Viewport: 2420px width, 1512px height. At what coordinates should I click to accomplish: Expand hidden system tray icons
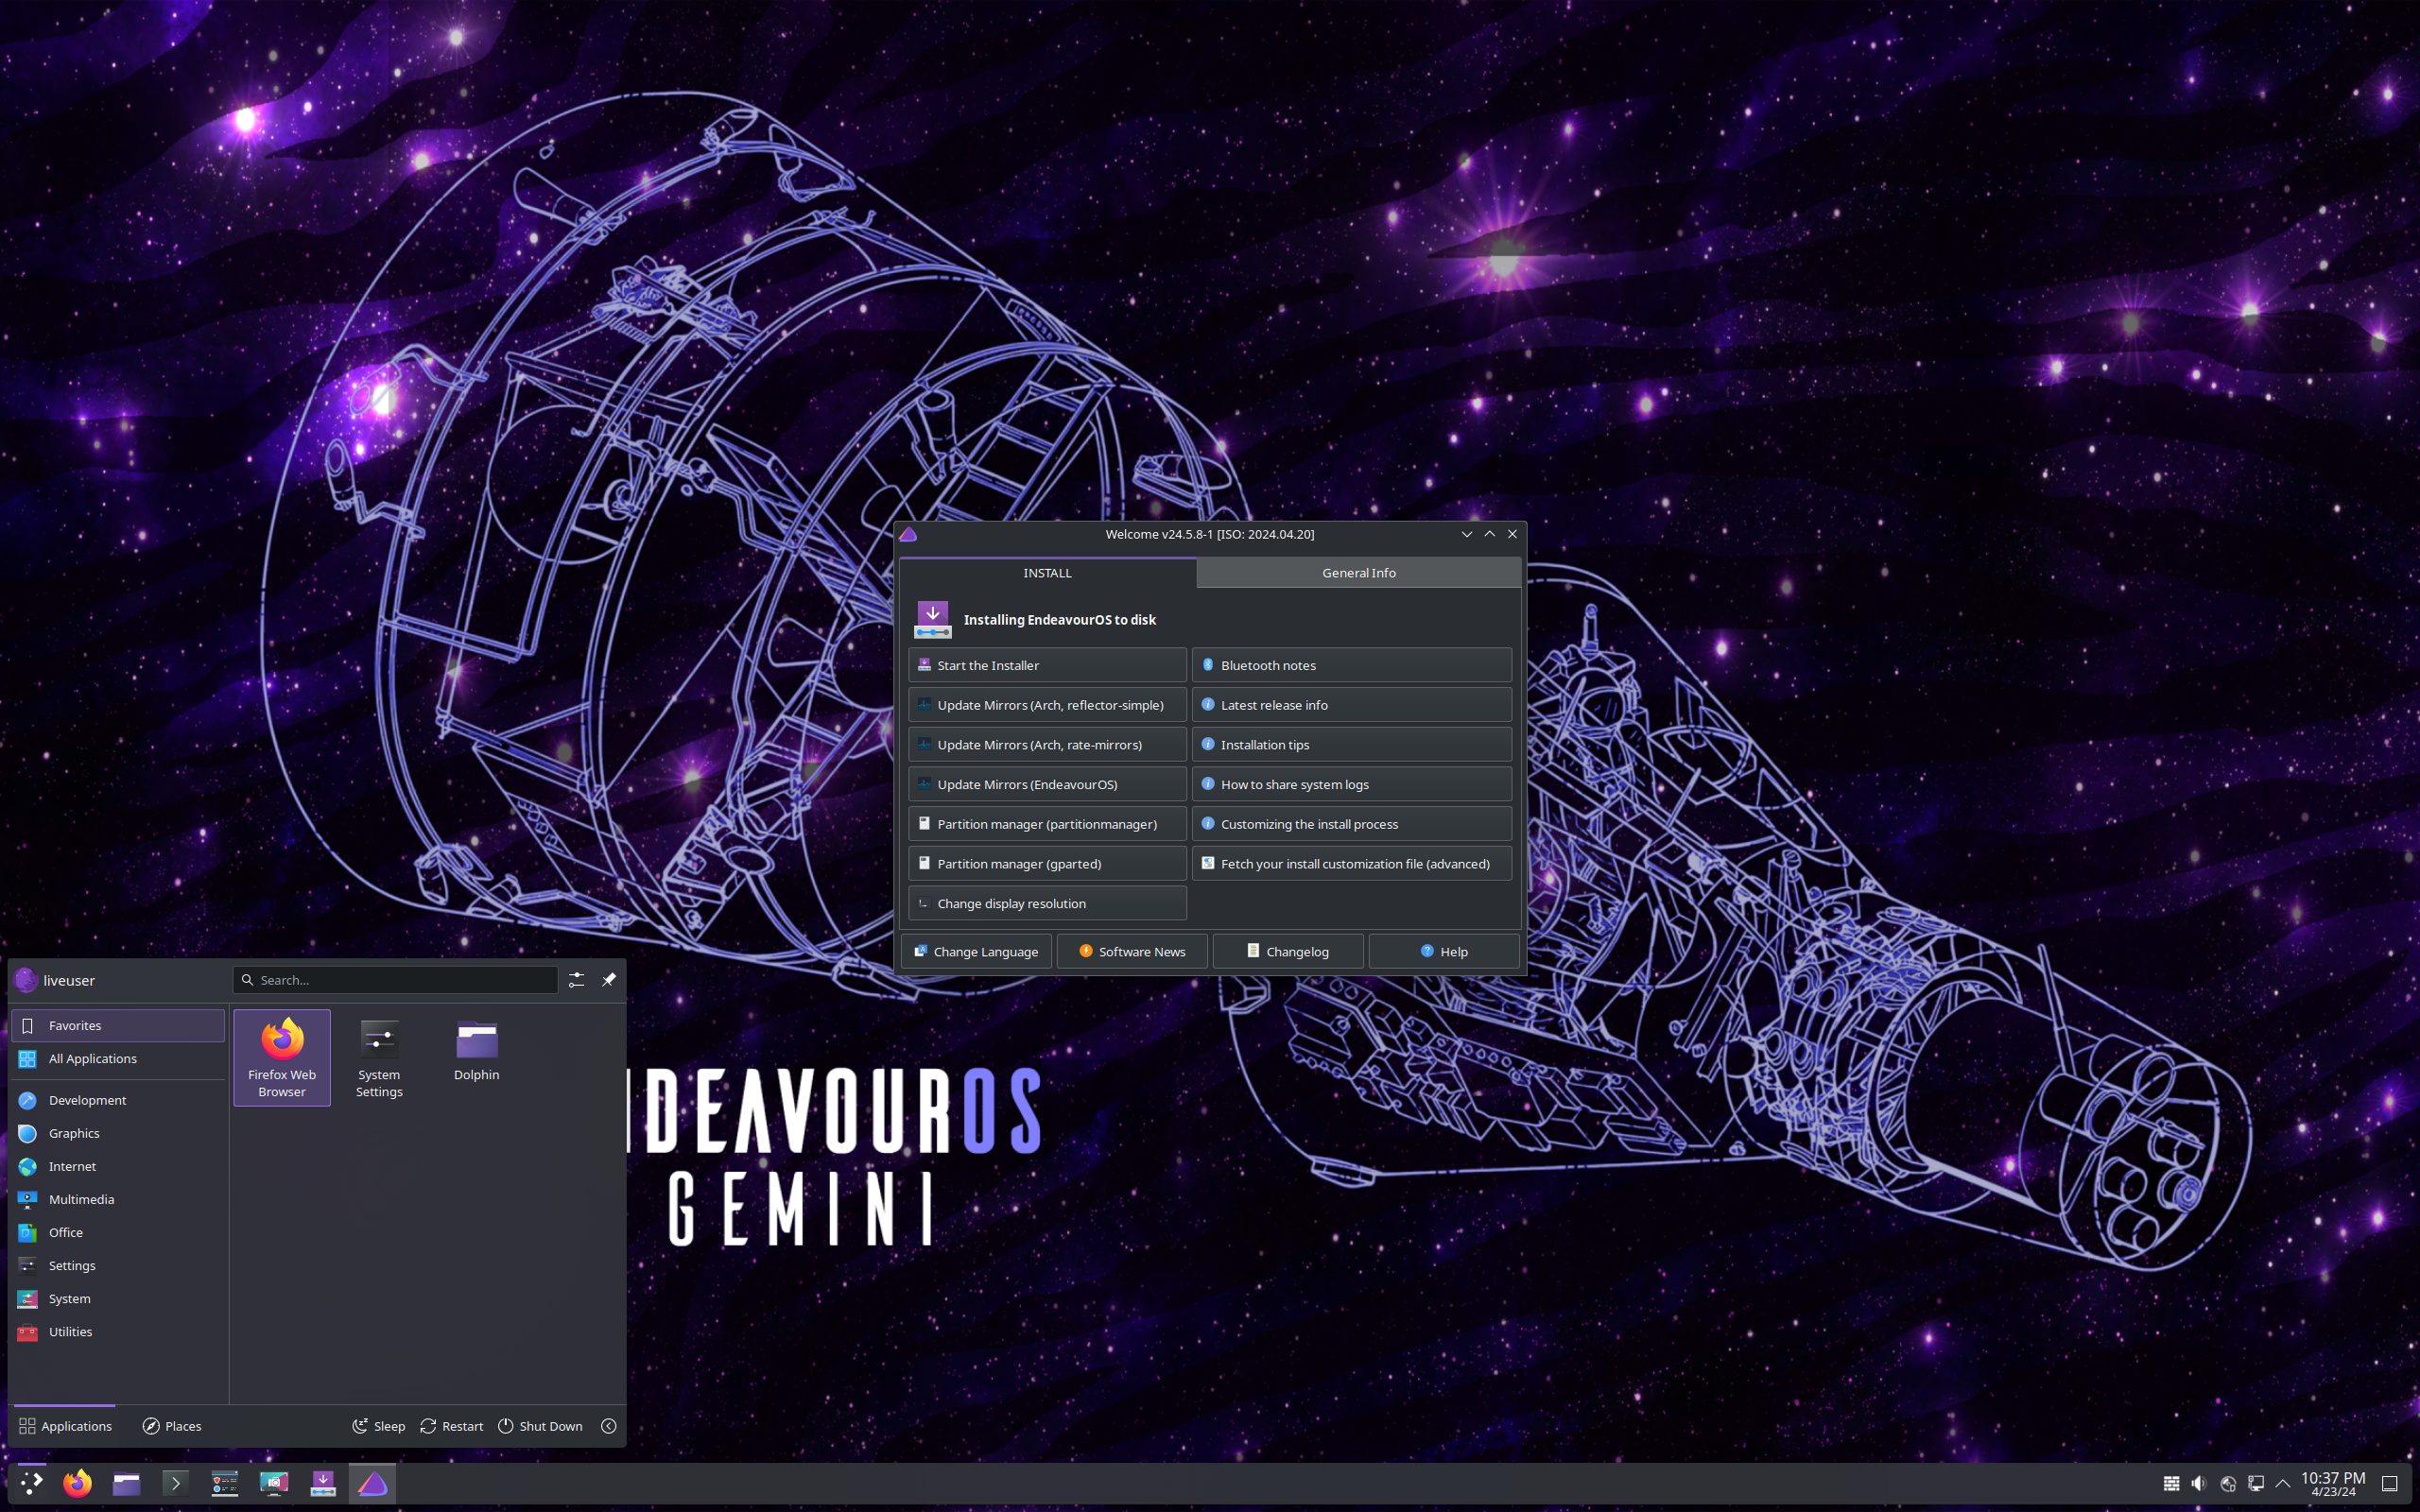point(2283,1483)
